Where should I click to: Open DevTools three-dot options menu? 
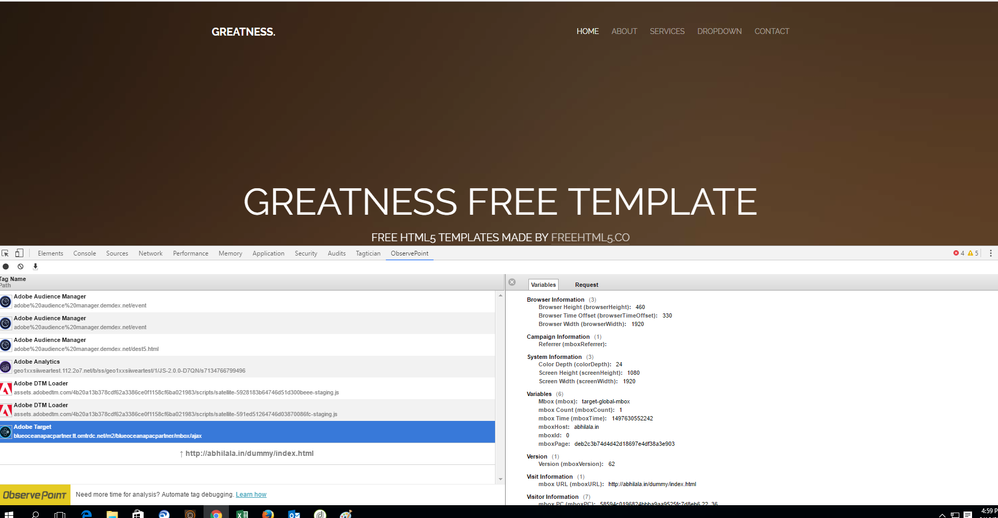(990, 254)
